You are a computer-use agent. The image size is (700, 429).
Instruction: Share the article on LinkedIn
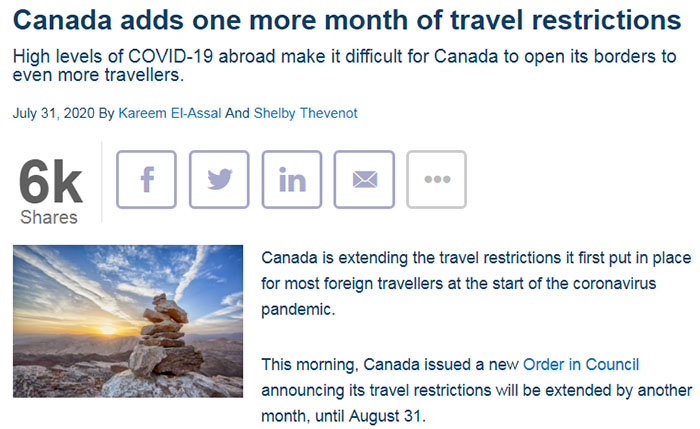tap(292, 180)
